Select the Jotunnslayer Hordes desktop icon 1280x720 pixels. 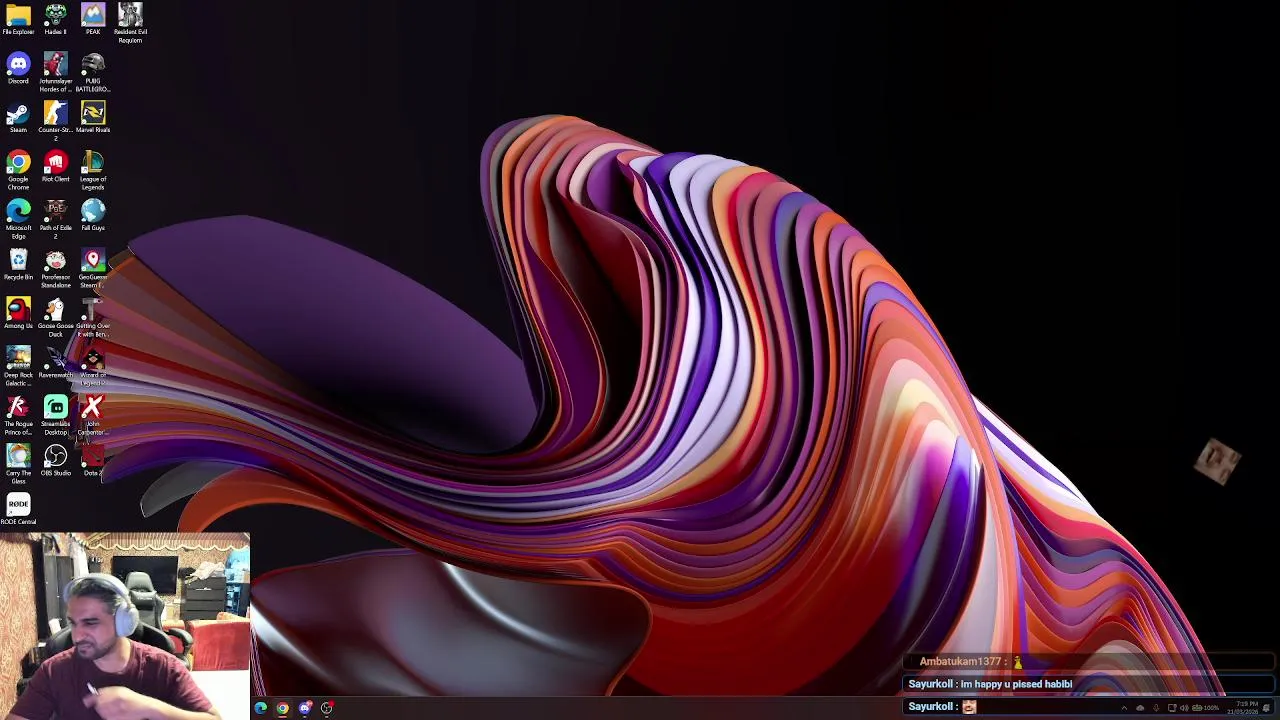click(55, 73)
